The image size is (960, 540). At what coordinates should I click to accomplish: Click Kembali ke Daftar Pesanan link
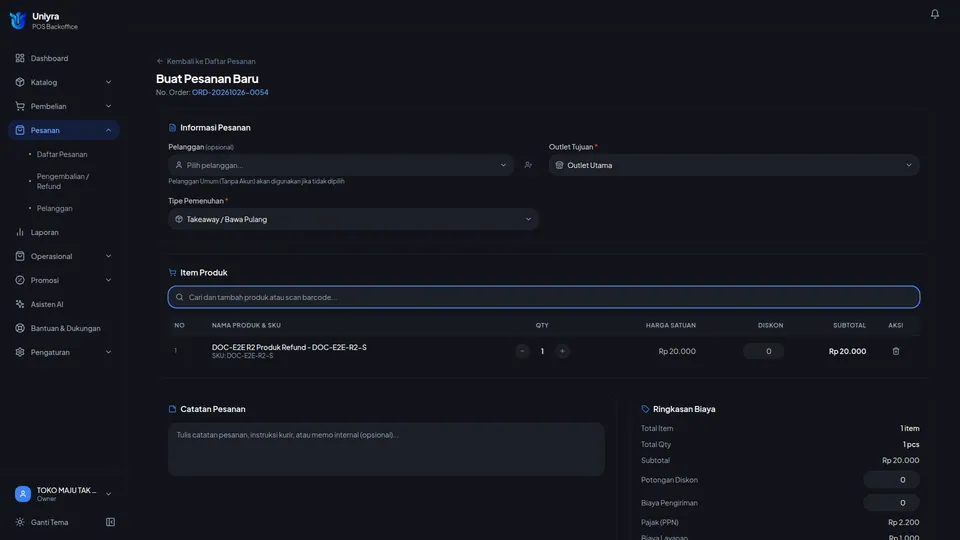point(206,61)
